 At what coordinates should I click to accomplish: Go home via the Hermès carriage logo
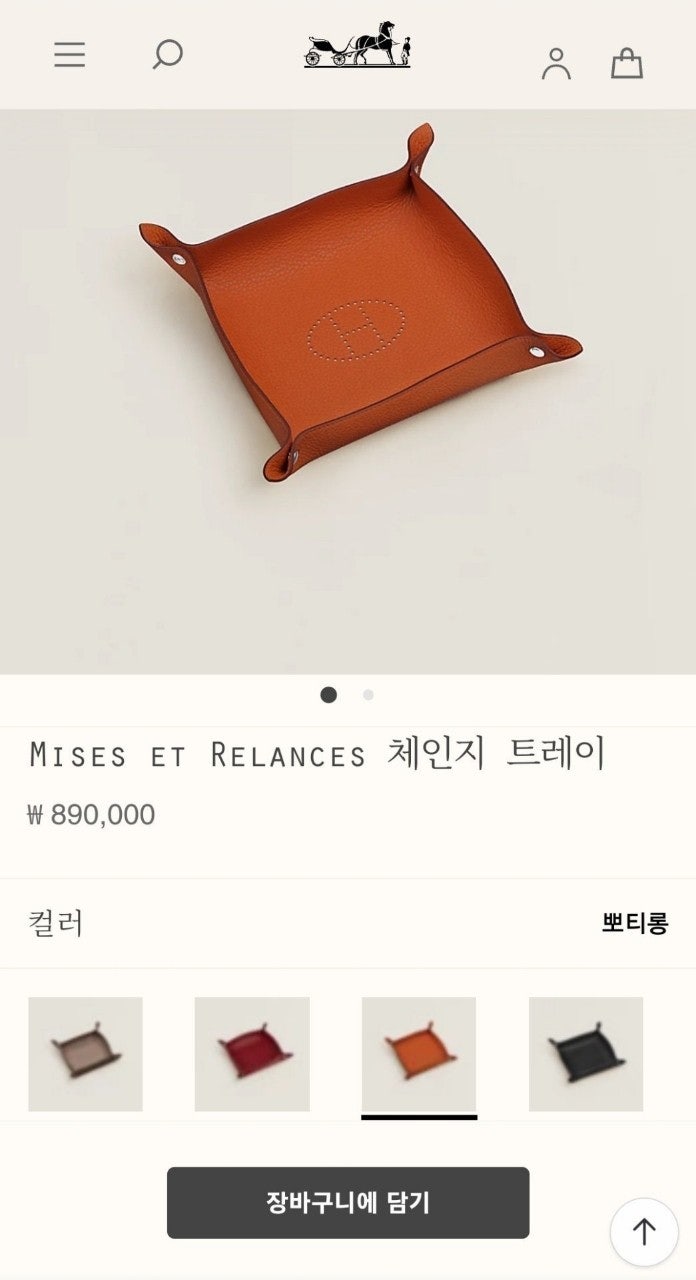[x=358, y=45]
